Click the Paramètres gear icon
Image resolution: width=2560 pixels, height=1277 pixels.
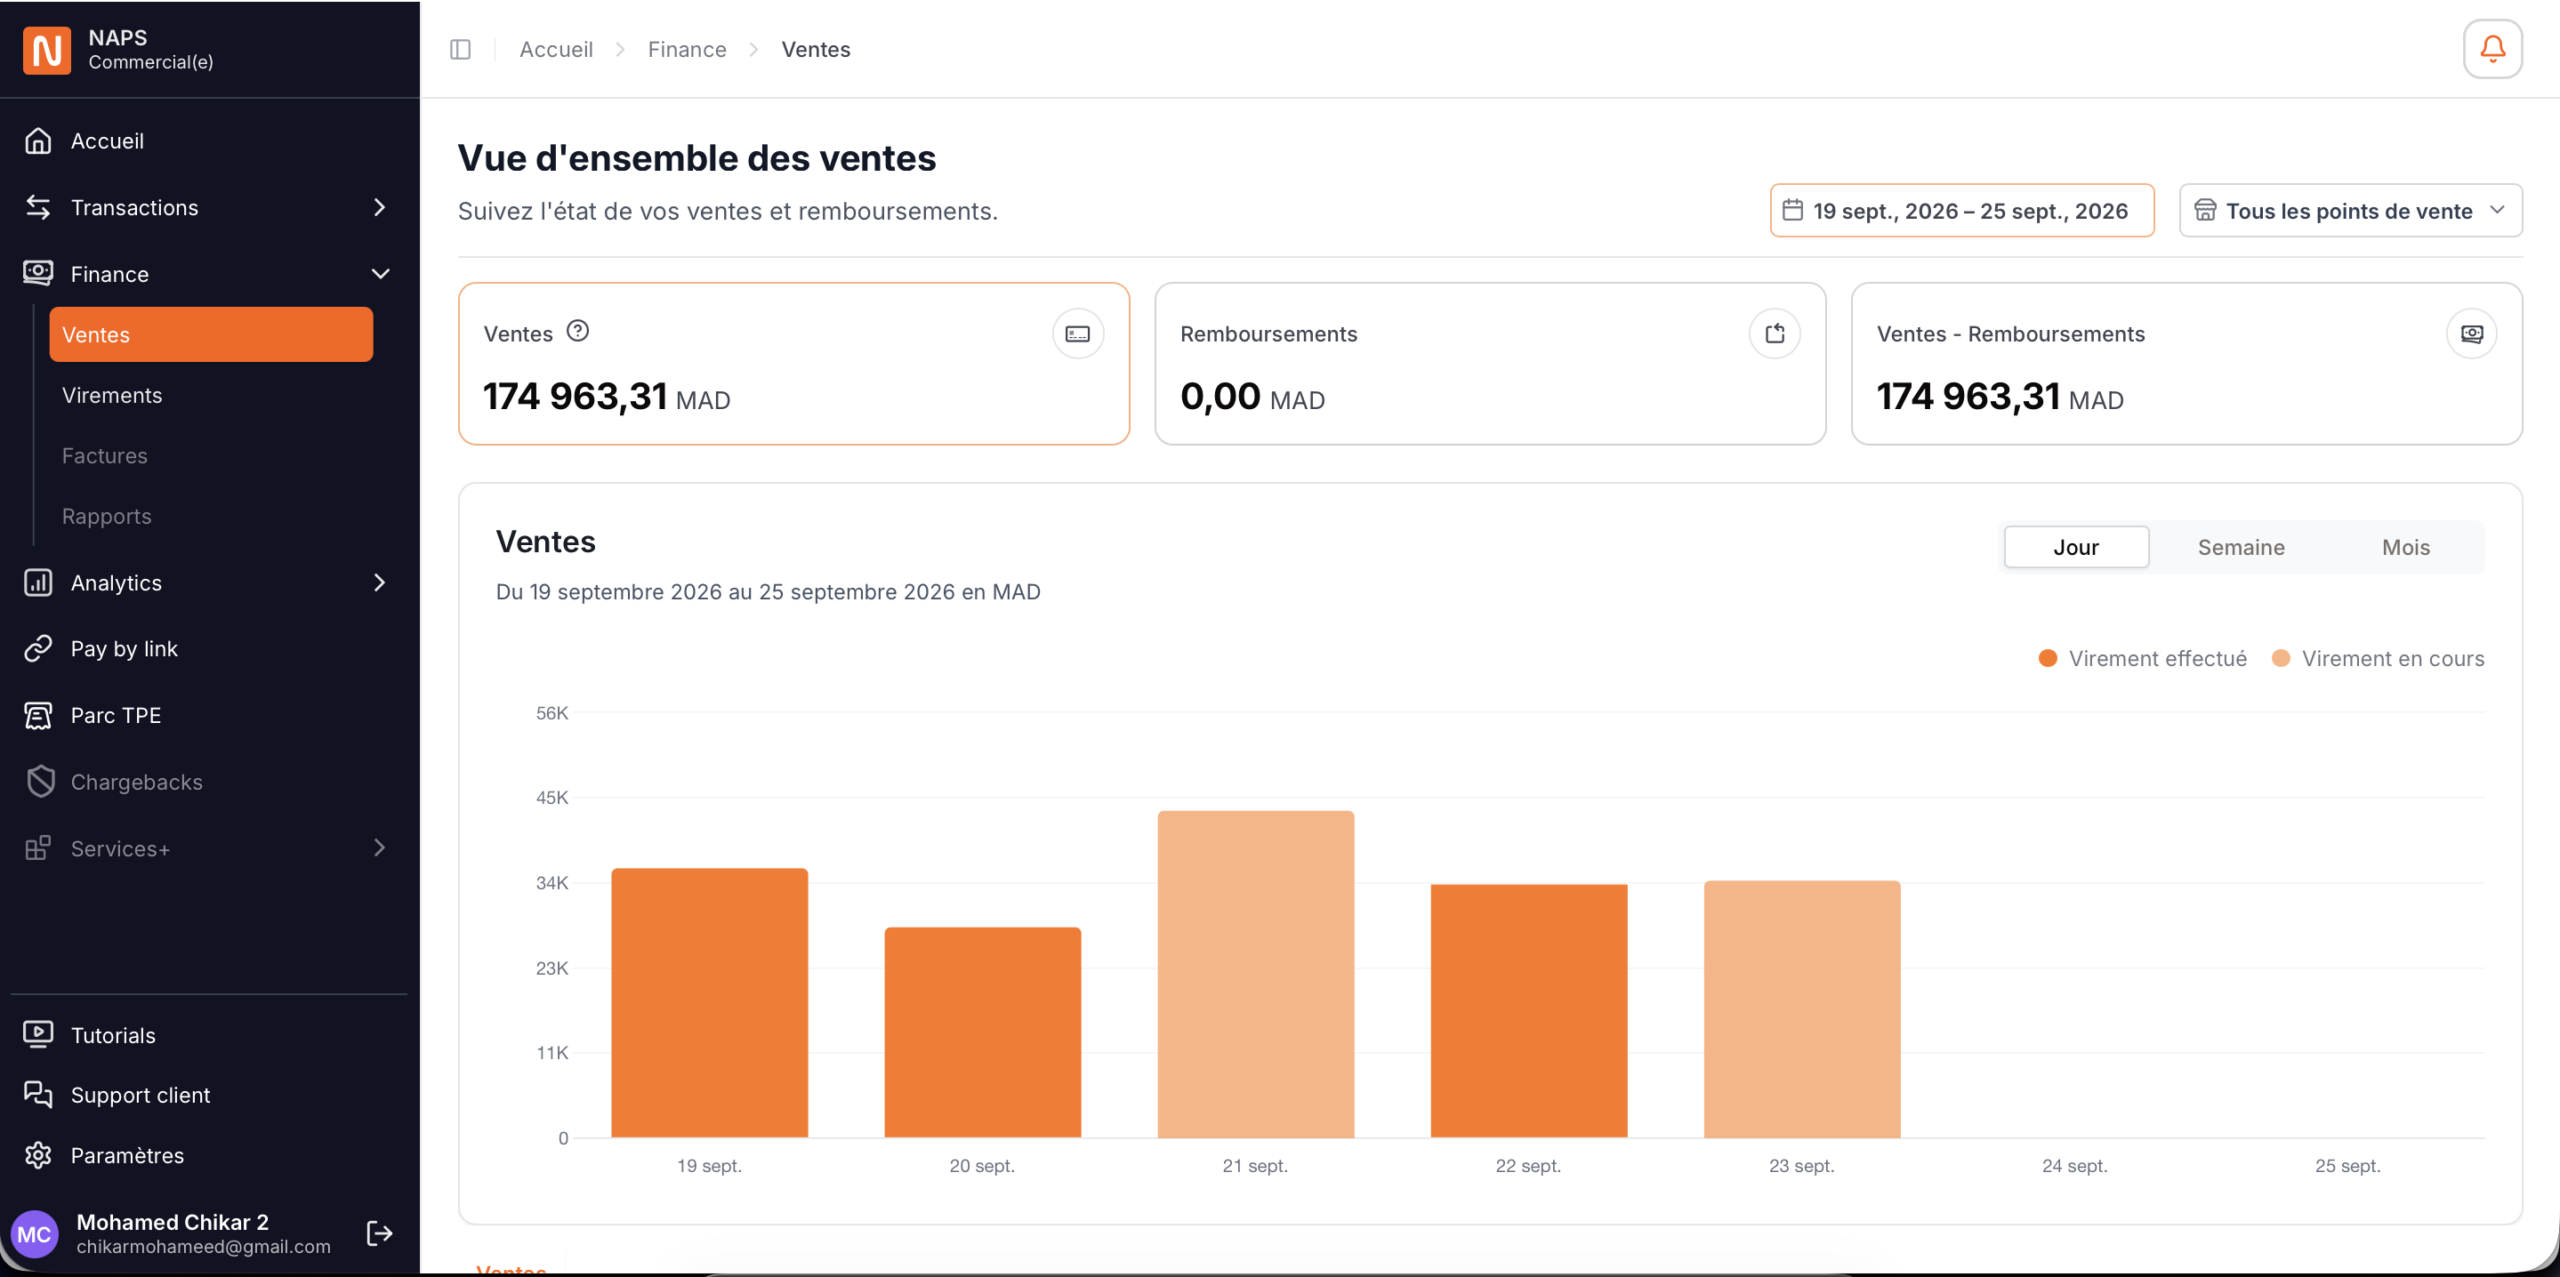tap(38, 1155)
